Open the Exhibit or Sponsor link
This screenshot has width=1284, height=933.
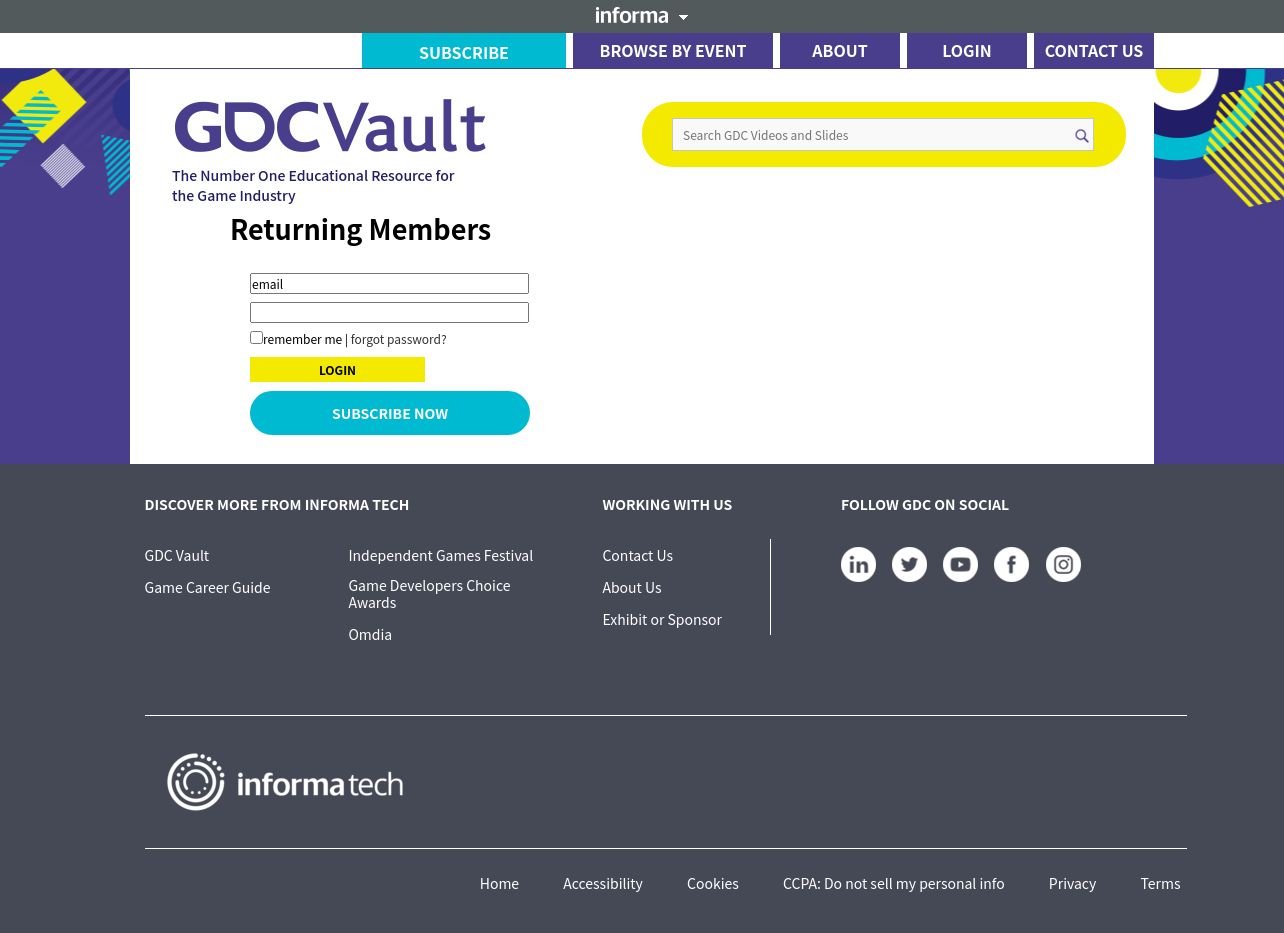(x=662, y=619)
